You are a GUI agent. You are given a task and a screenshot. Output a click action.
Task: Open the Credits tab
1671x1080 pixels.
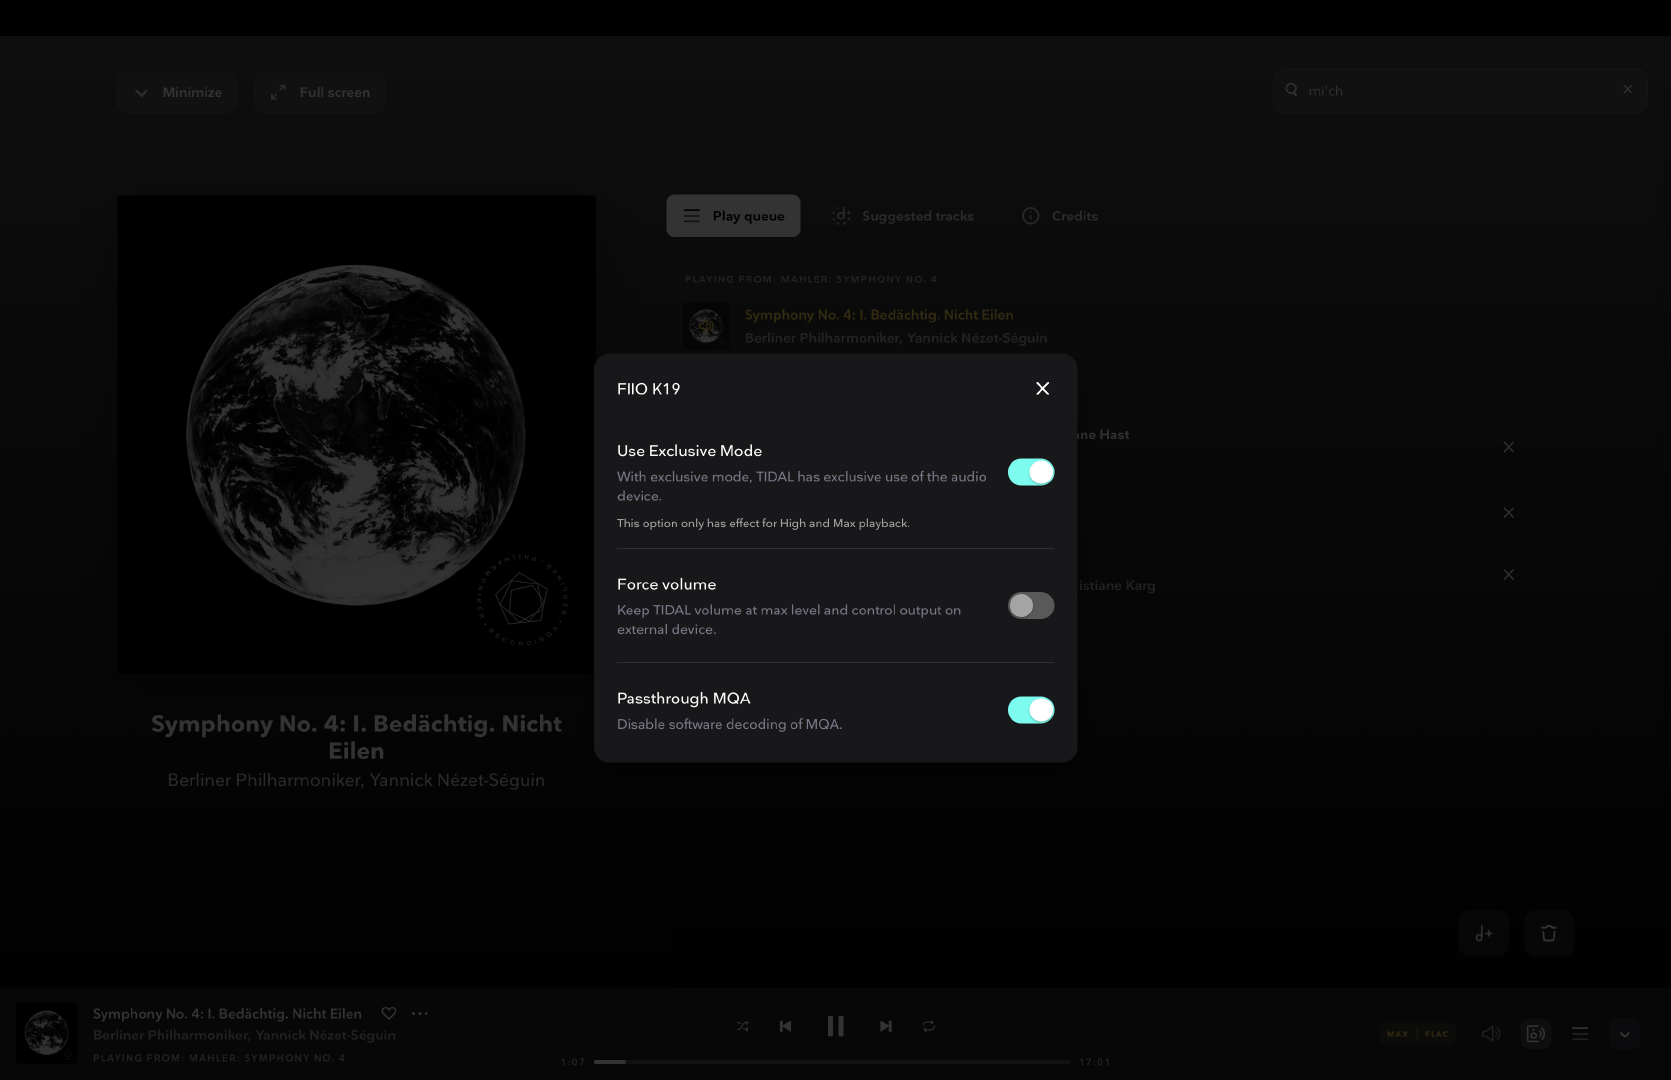click(x=1060, y=216)
